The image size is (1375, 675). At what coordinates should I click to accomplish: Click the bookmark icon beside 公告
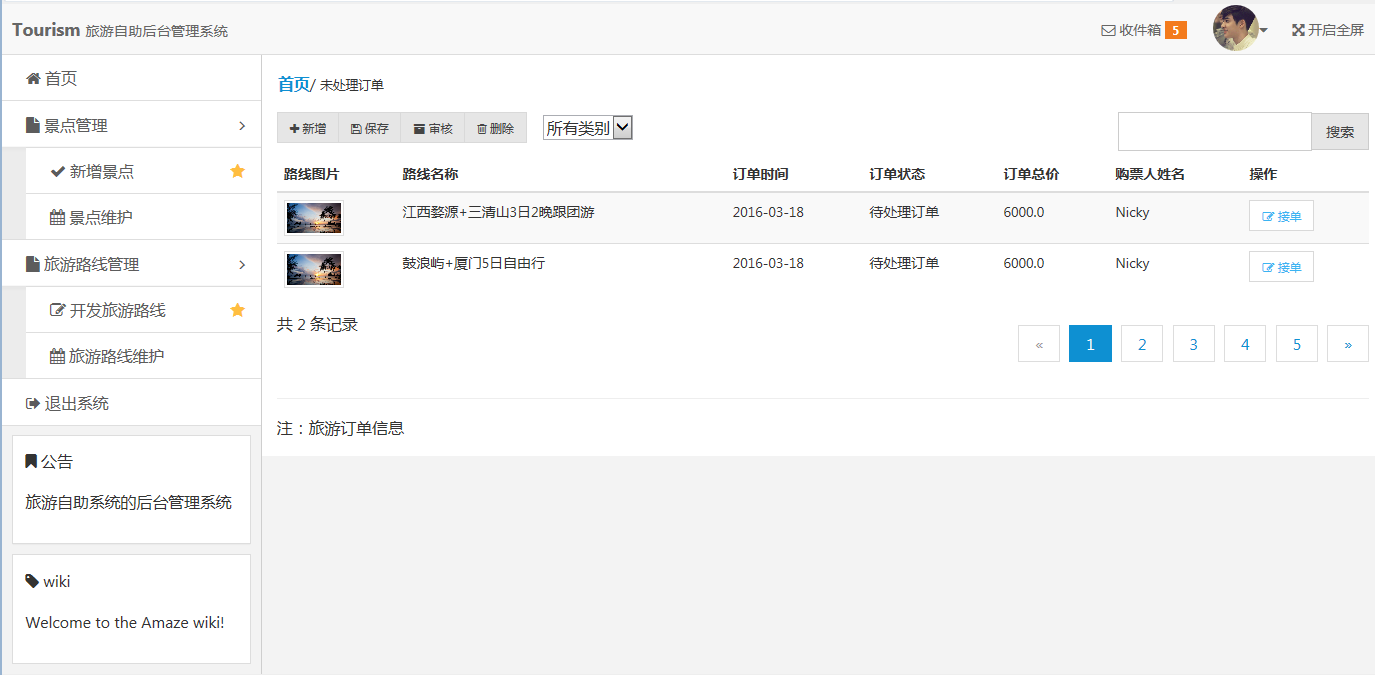(31, 461)
